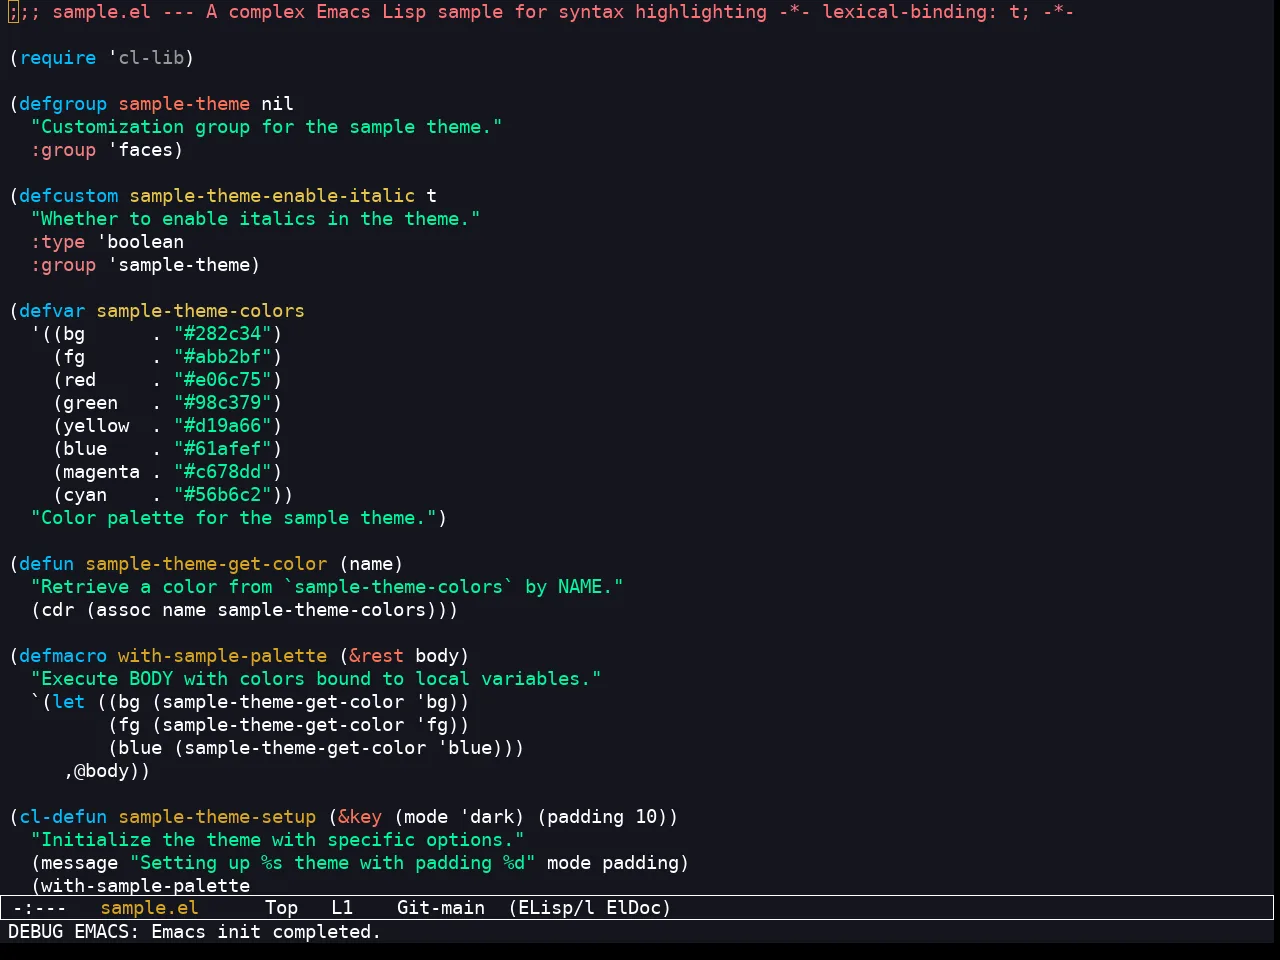Click the defmacro keyword

point(63,656)
